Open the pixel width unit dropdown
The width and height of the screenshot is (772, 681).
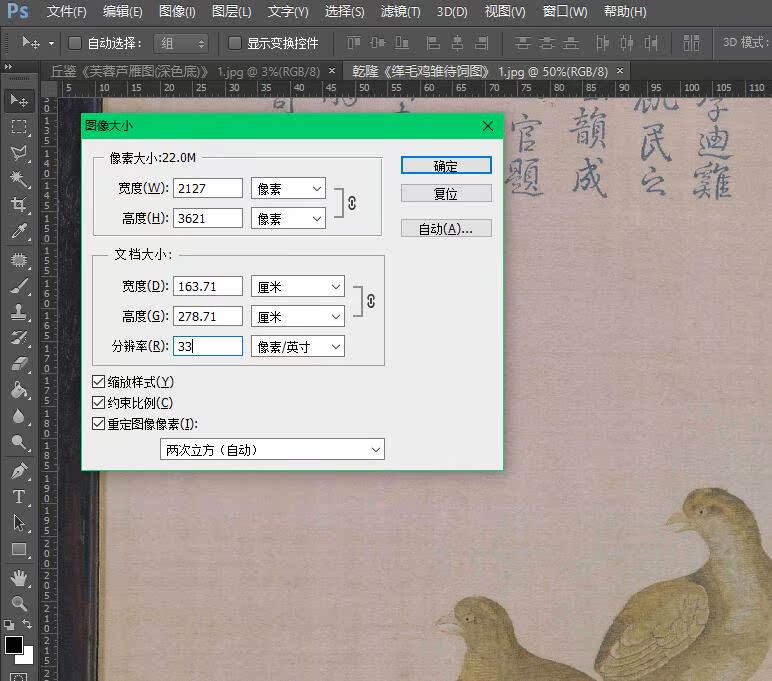(x=289, y=189)
